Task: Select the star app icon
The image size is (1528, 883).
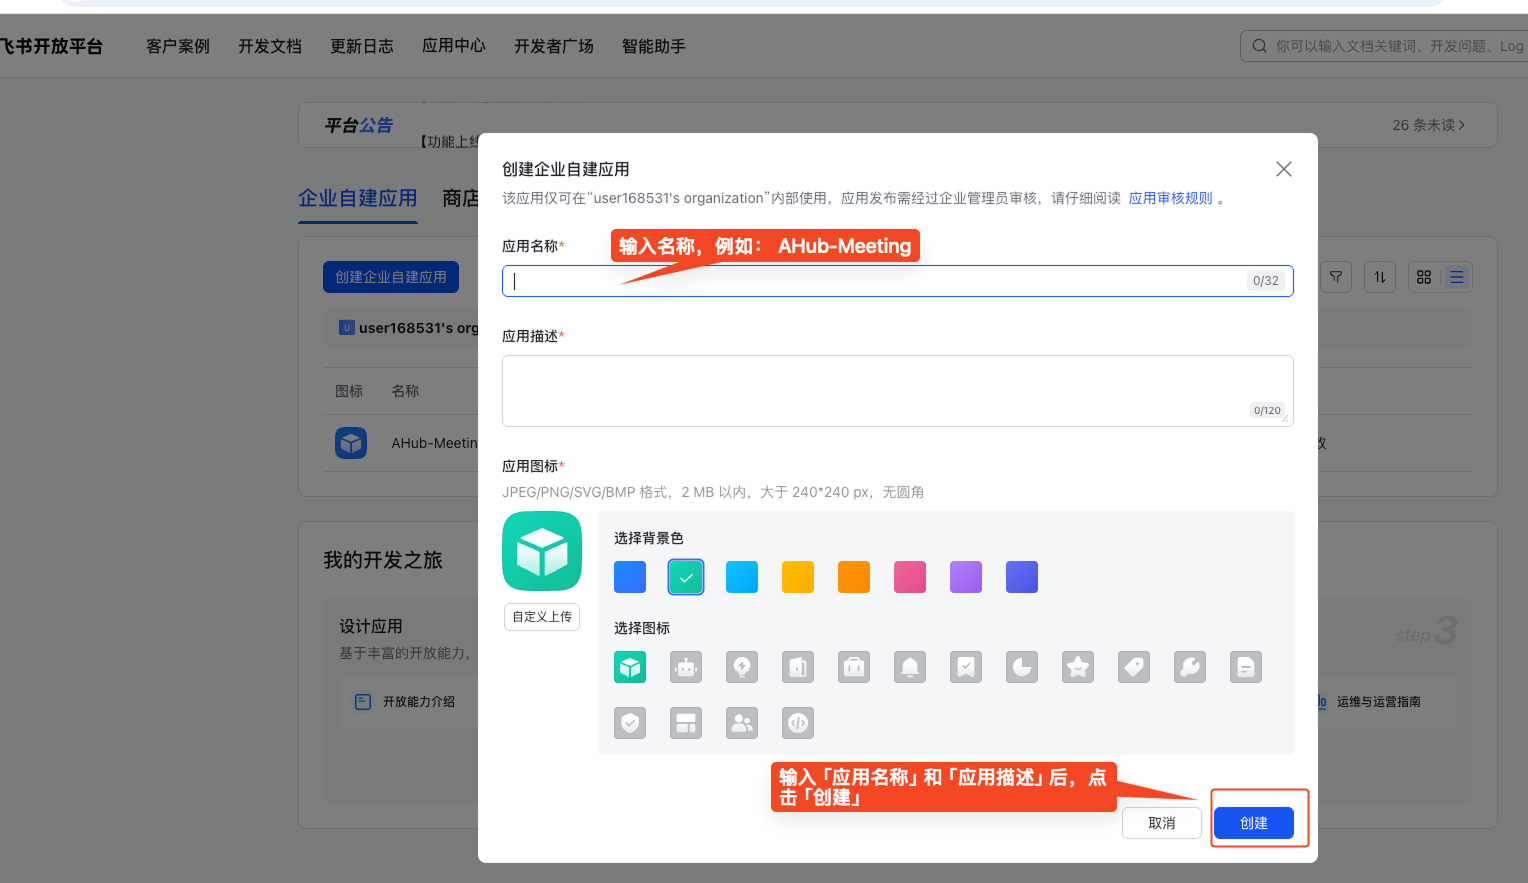Action: pos(1078,667)
